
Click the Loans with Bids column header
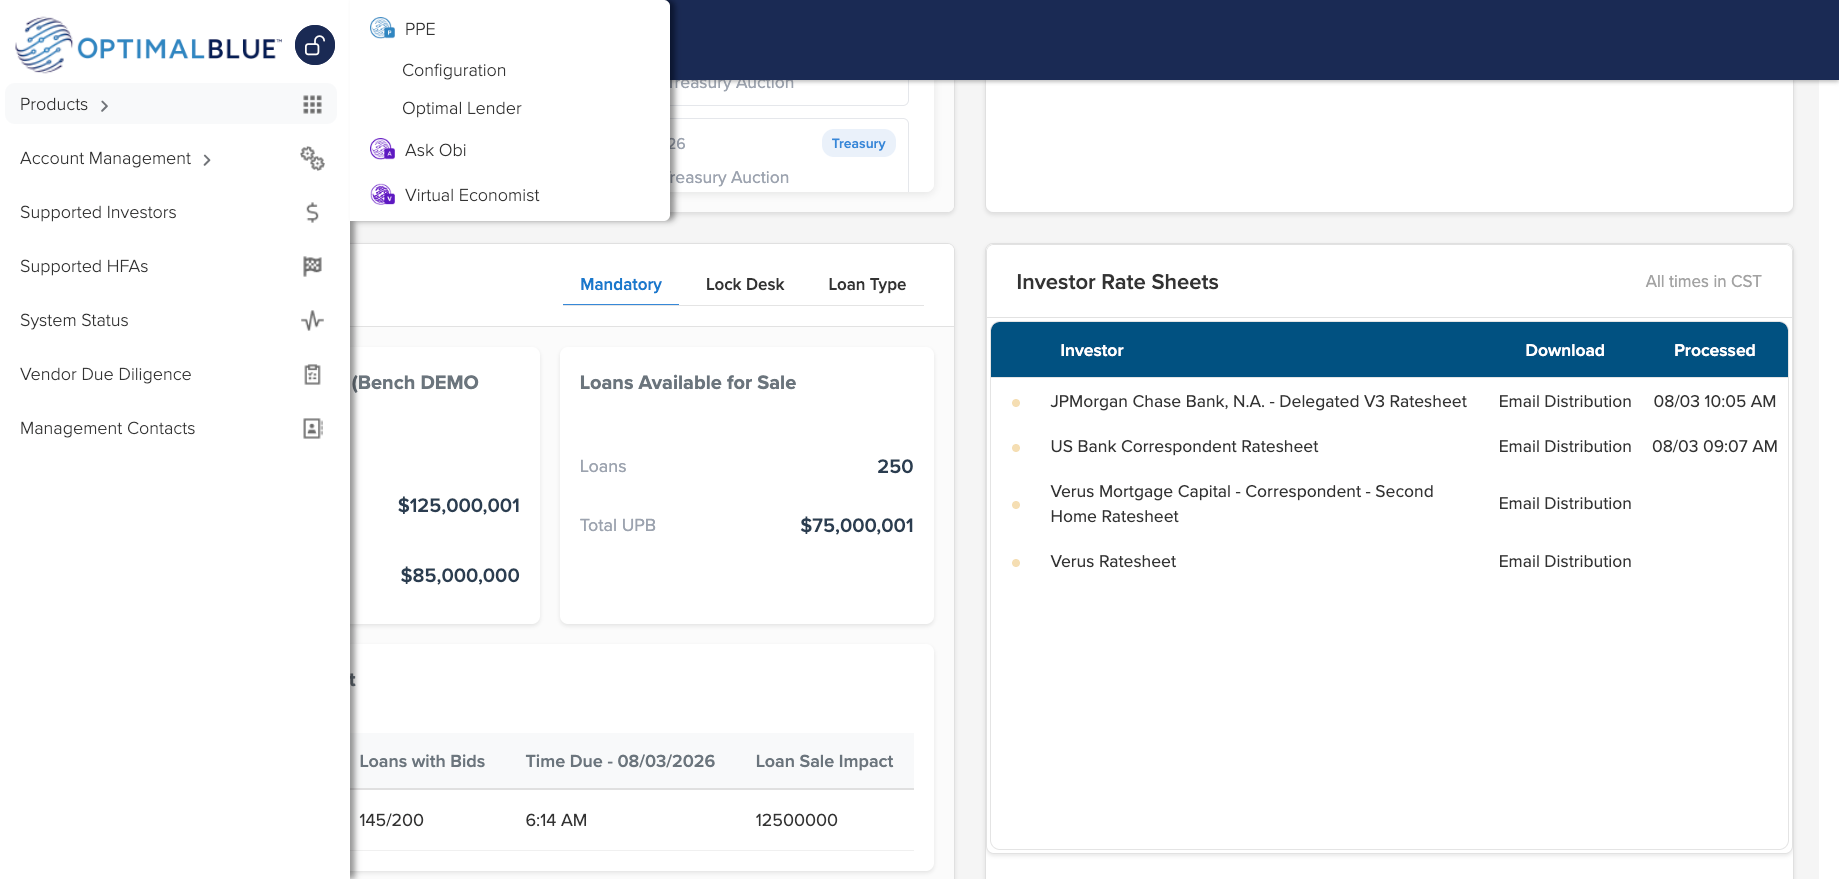[x=422, y=761]
